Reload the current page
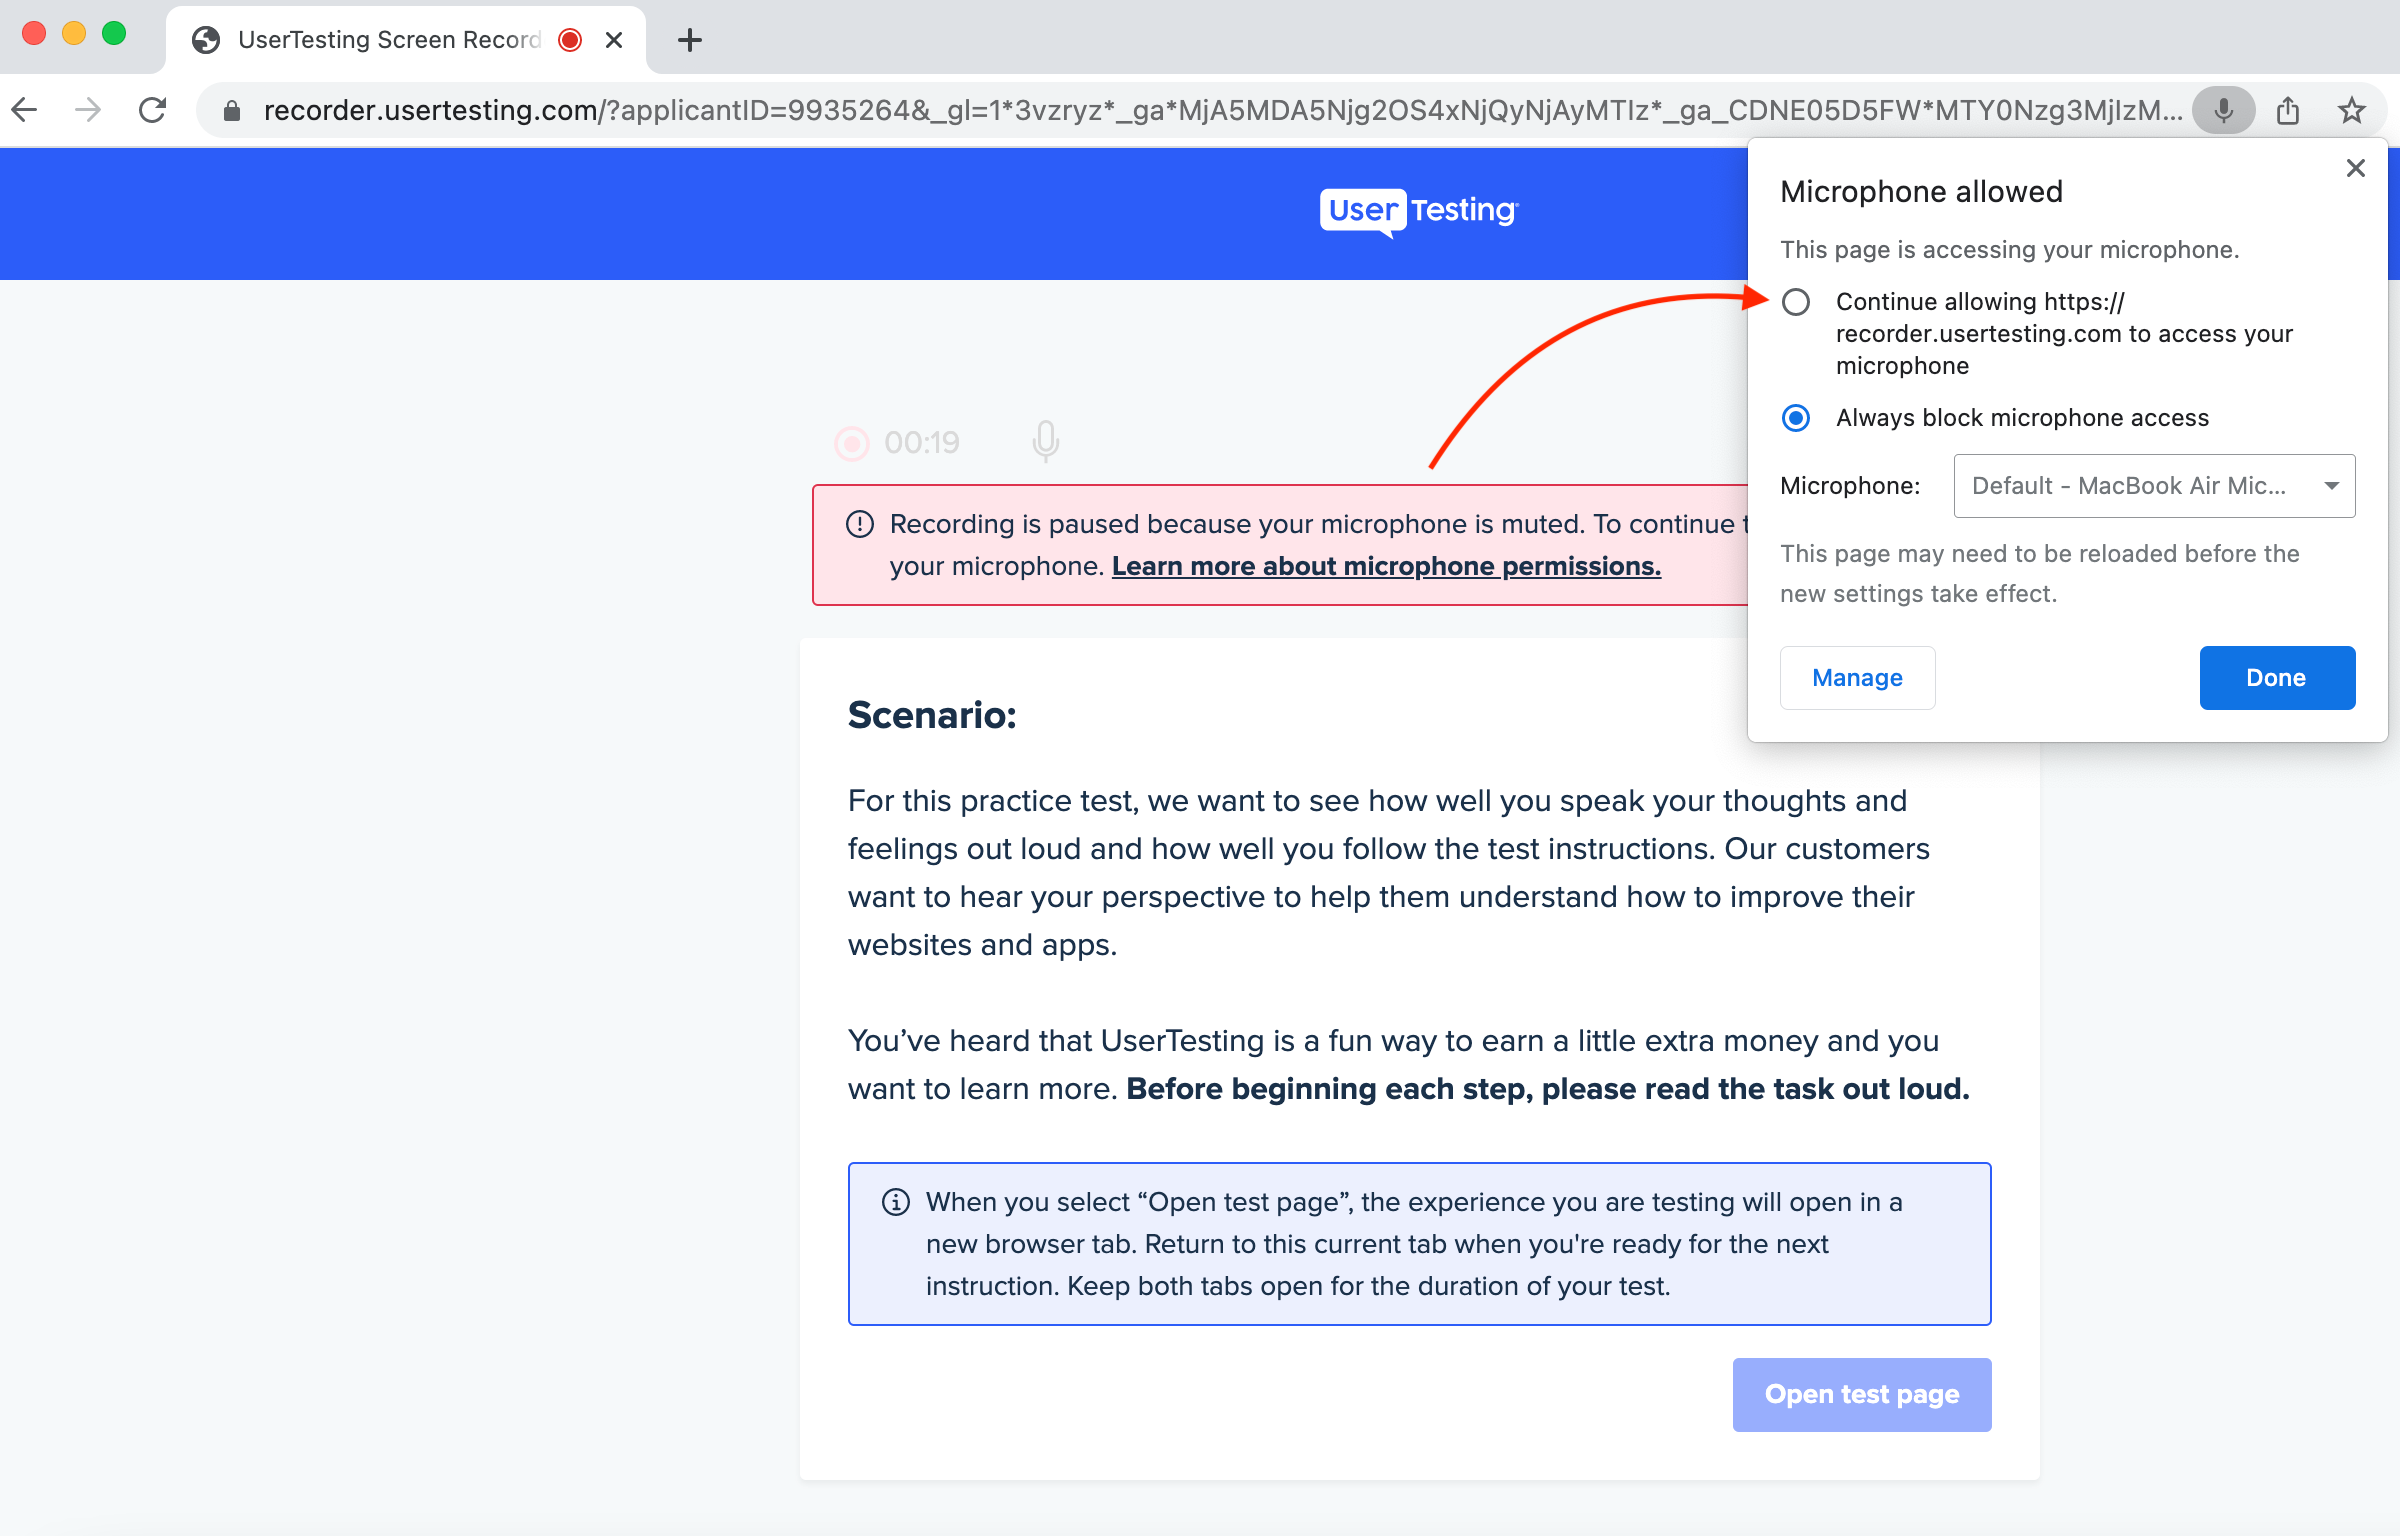Image resolution: width=2400 pixels, height=1536 pixels. tap(152, 110)
